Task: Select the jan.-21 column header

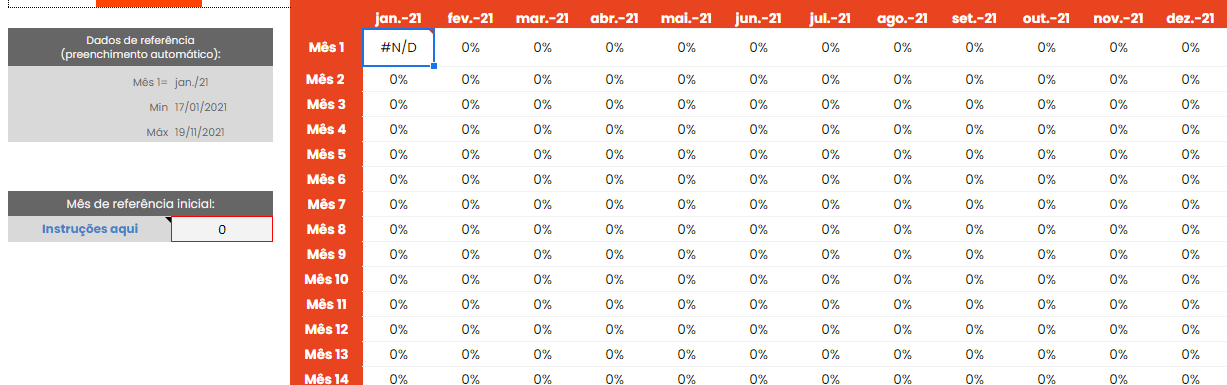Action: point(398,18)
